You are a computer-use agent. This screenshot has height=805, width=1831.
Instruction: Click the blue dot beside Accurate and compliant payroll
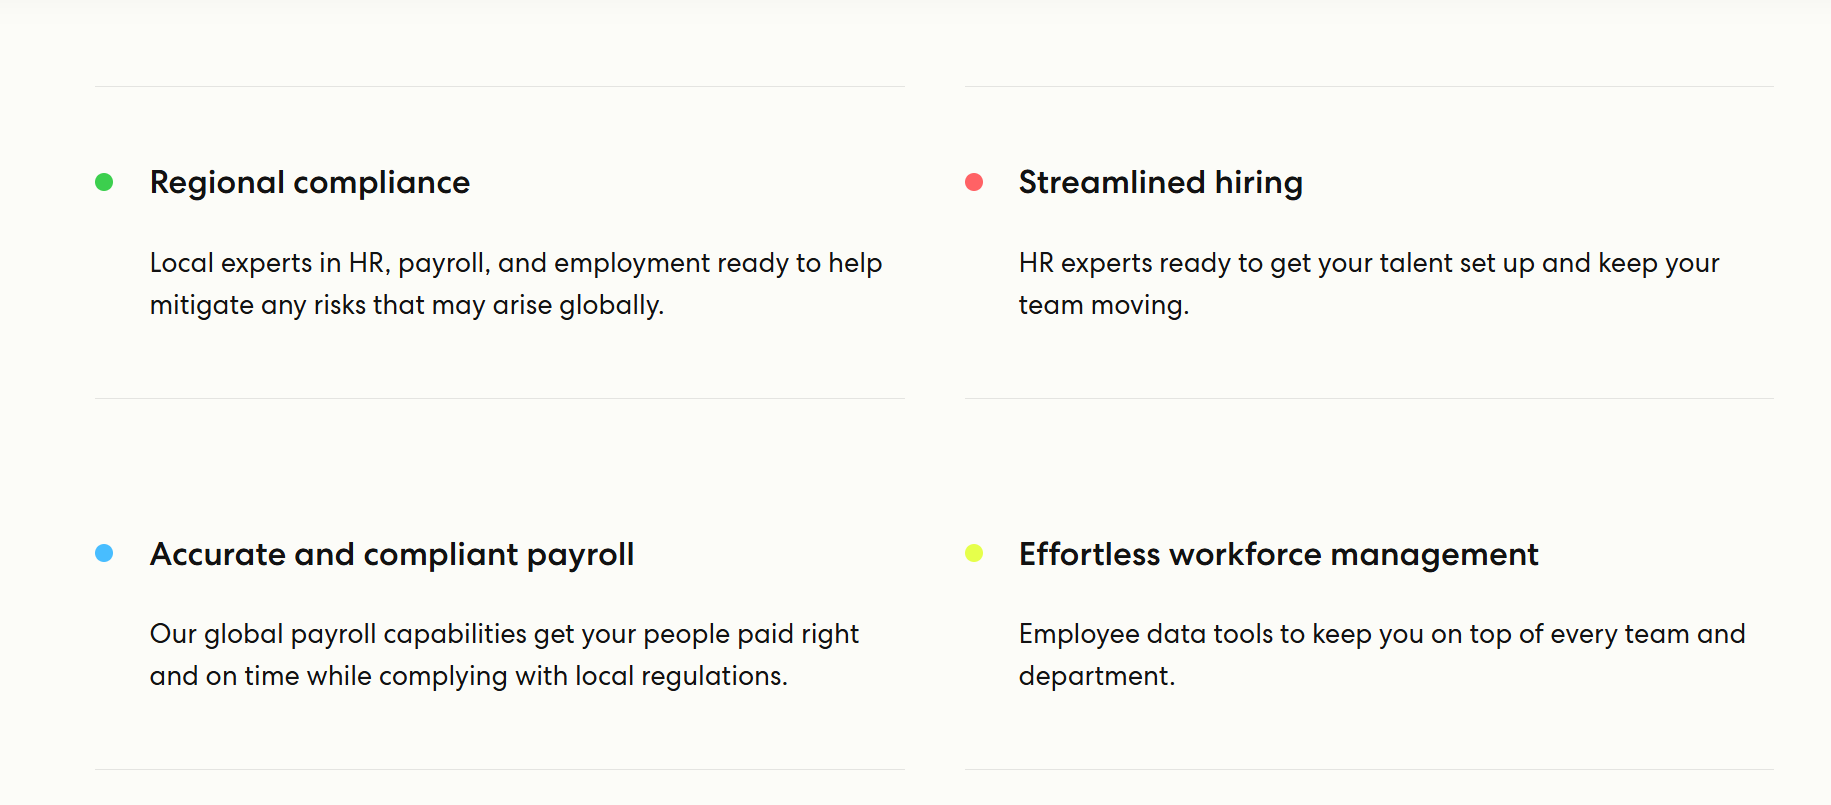point(104,553)
